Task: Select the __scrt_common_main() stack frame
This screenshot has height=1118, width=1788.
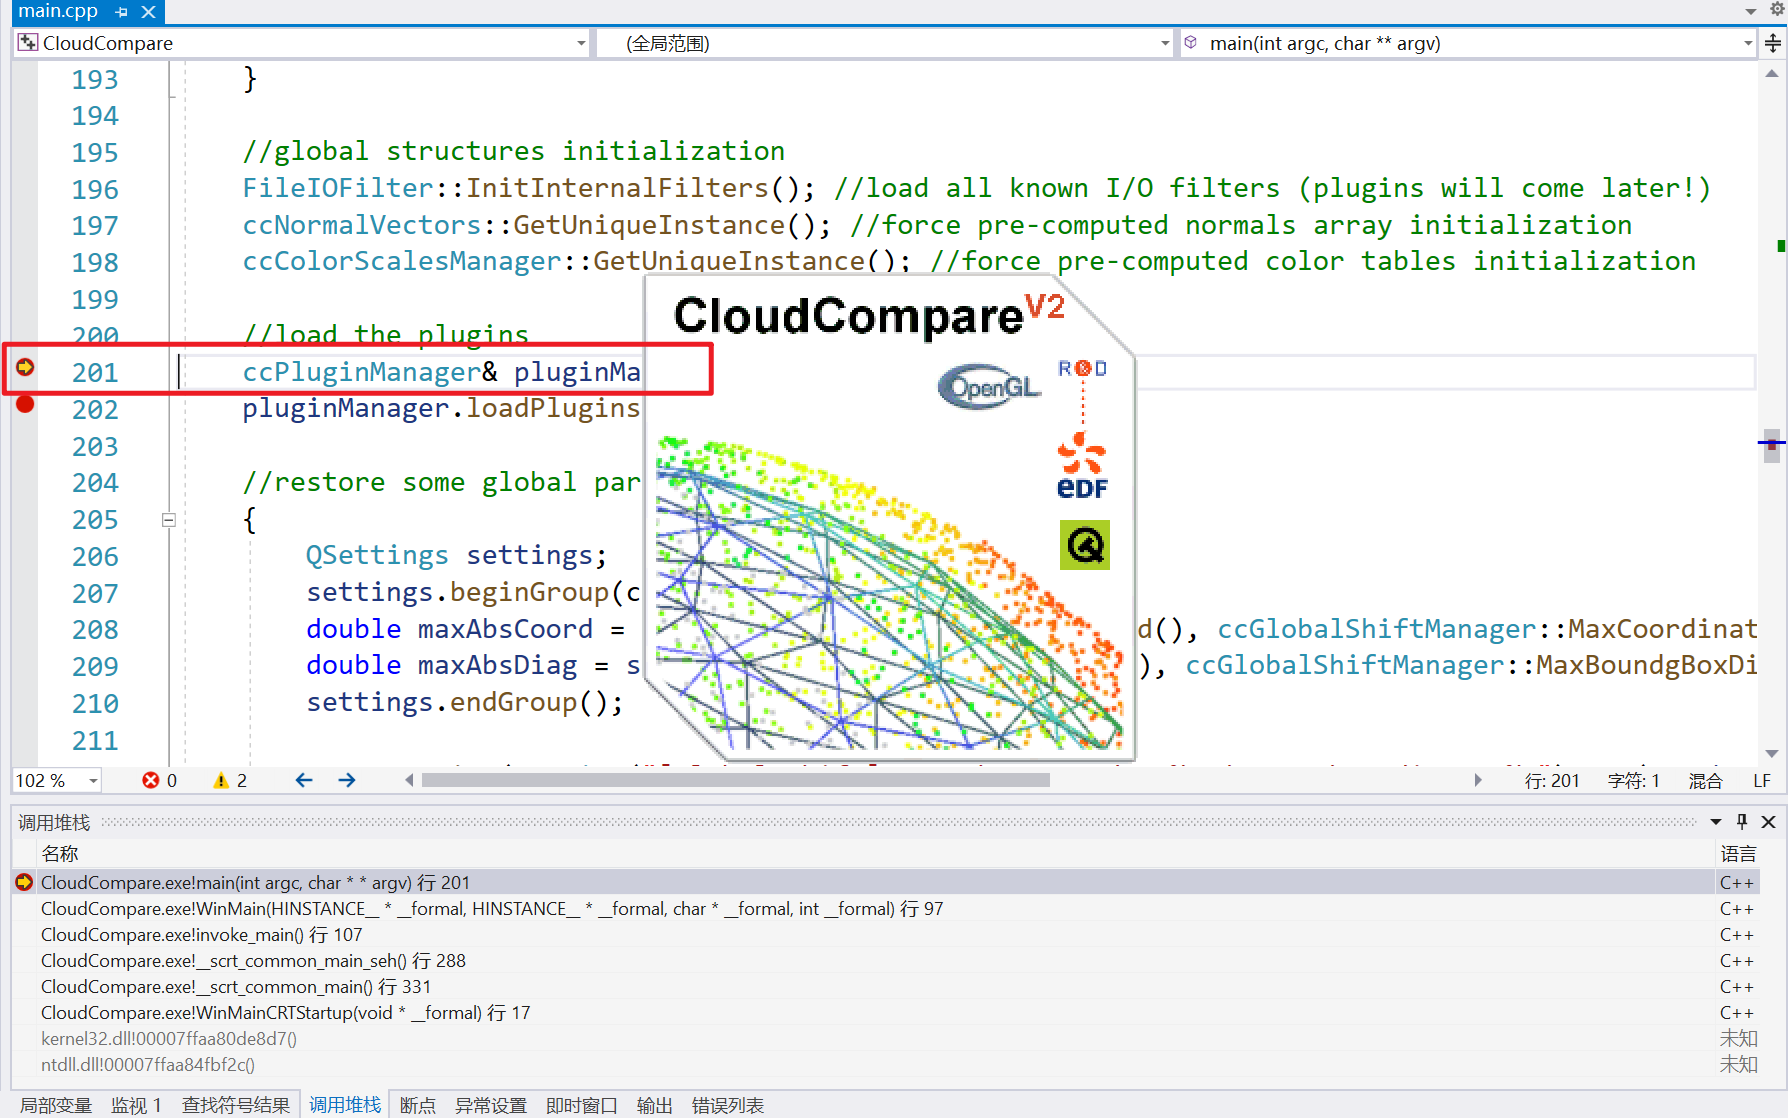Action: 885,987
